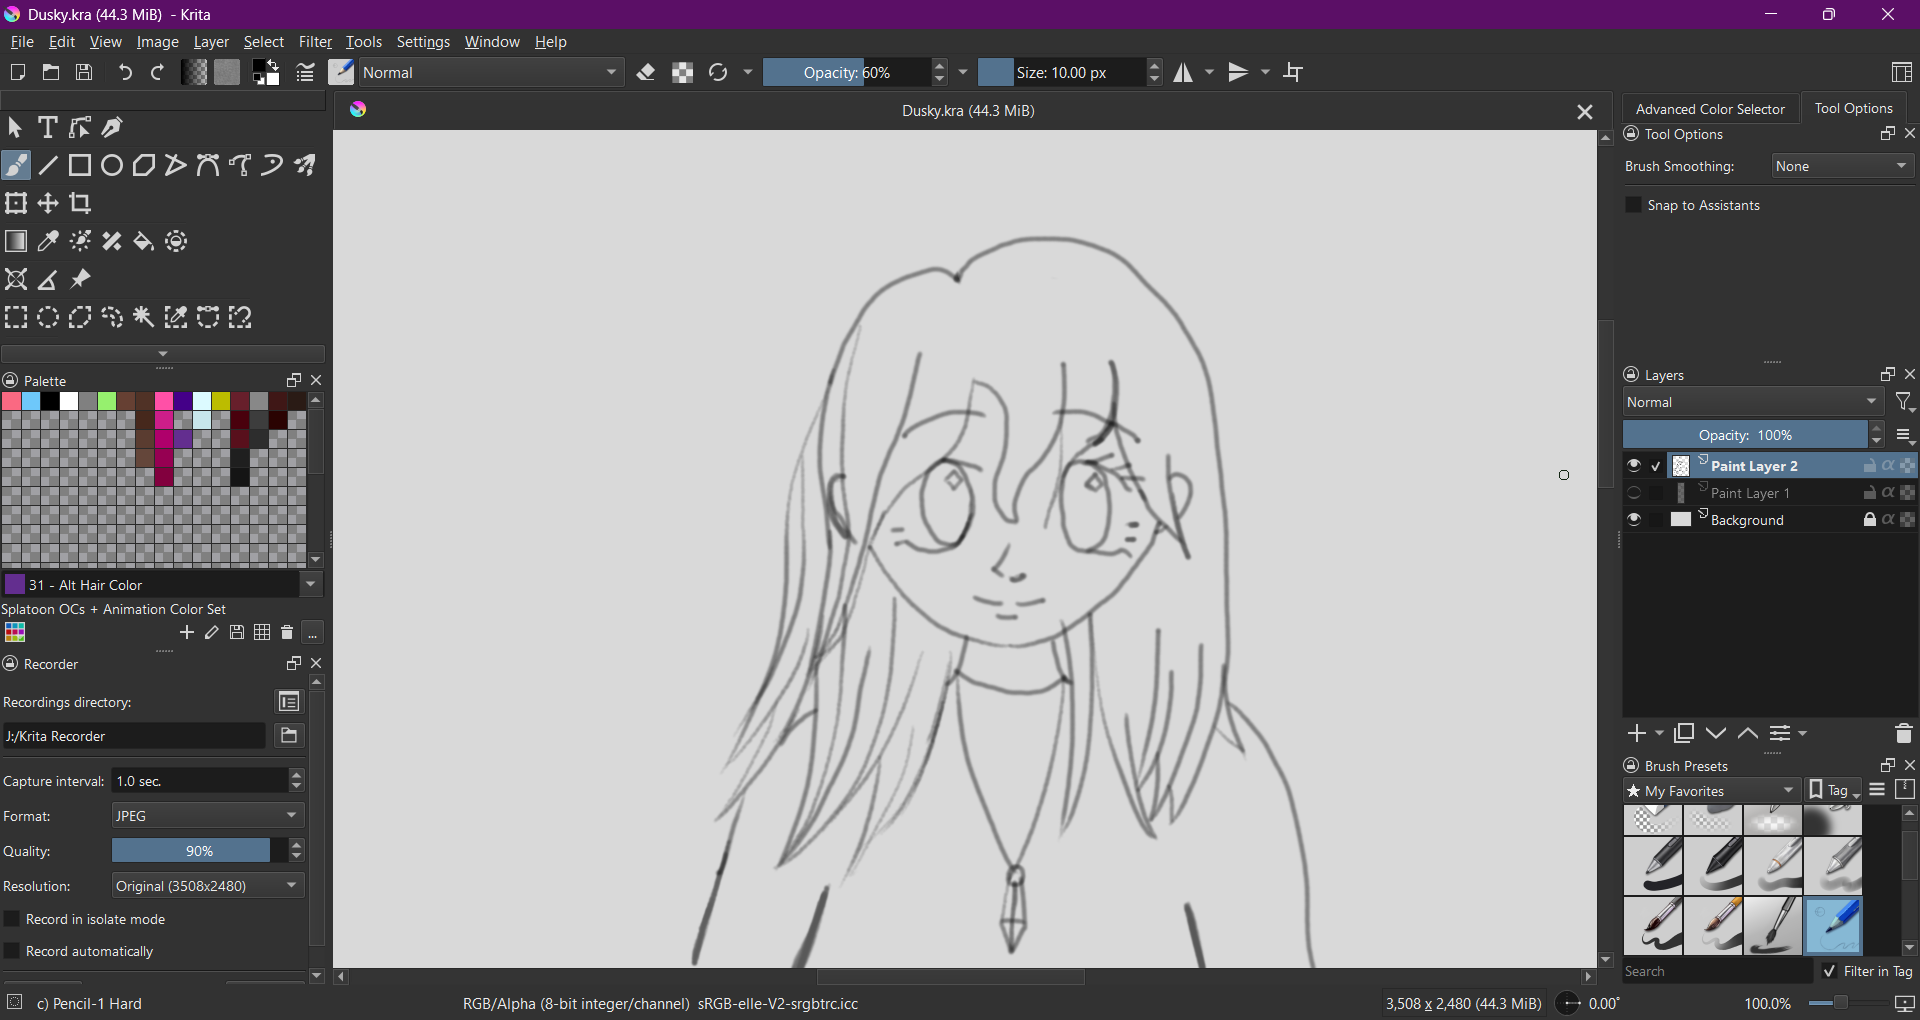Click the brush Opacity slider
1920x1020 pixels.
pyautogui.click(x=847, y=72)
